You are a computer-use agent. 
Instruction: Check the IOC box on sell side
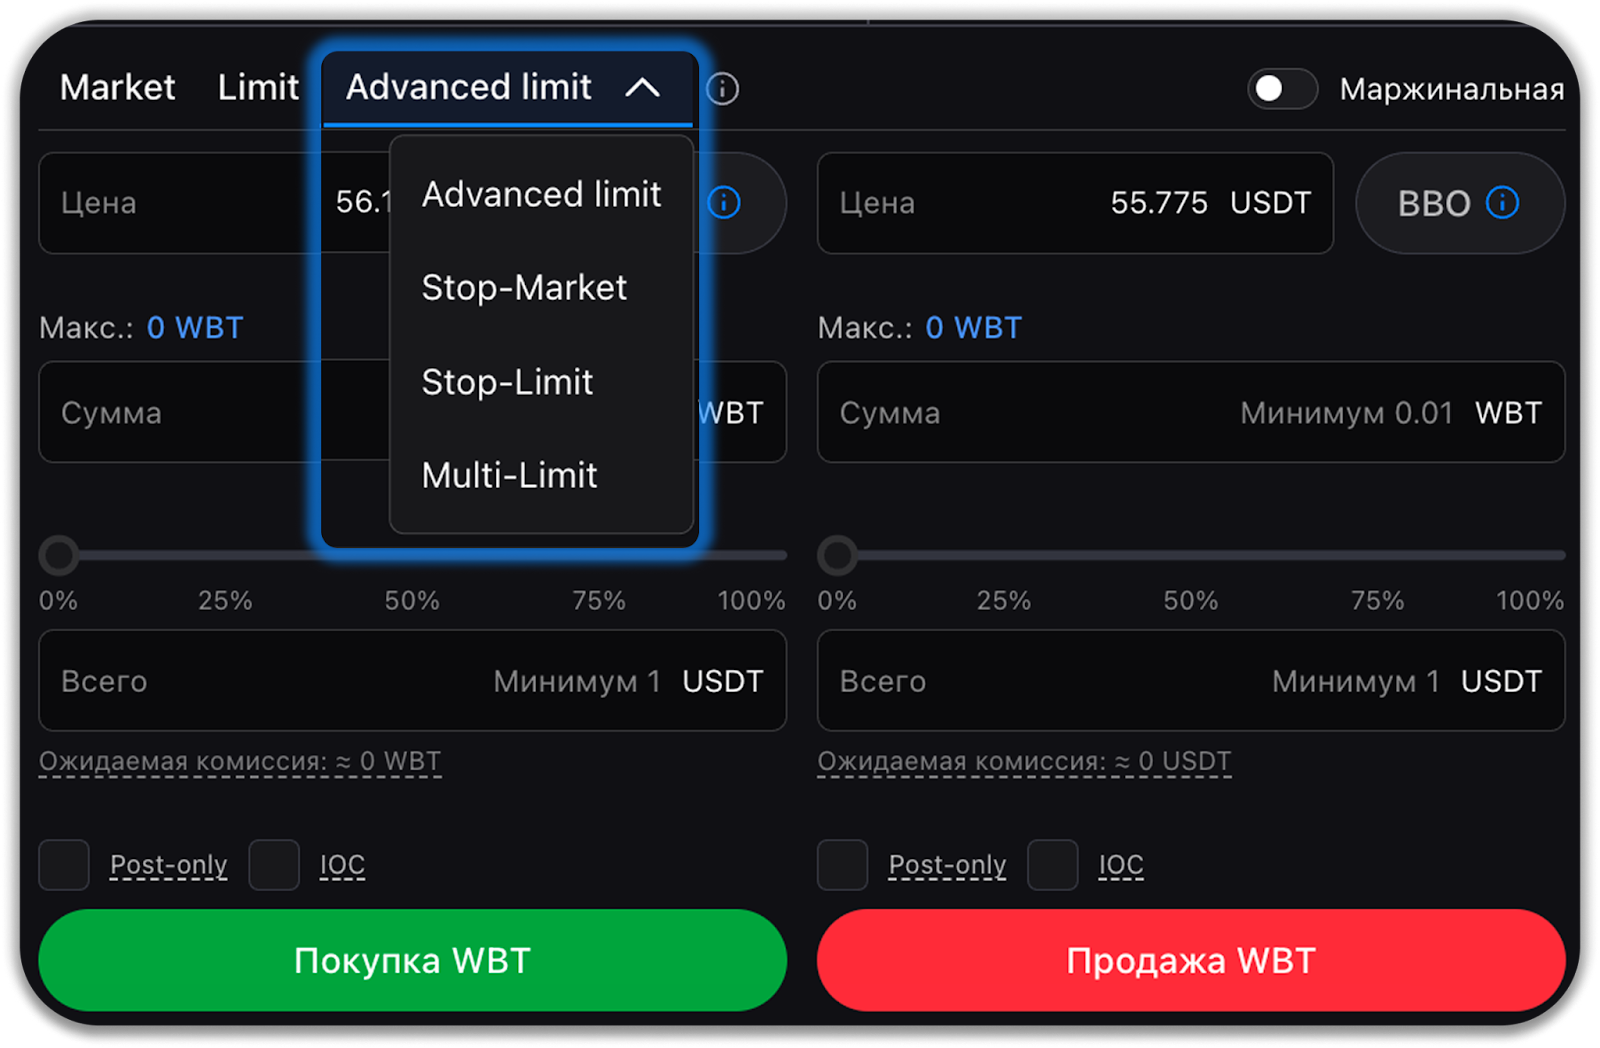pyautogui.click(x=1052, y=865)
